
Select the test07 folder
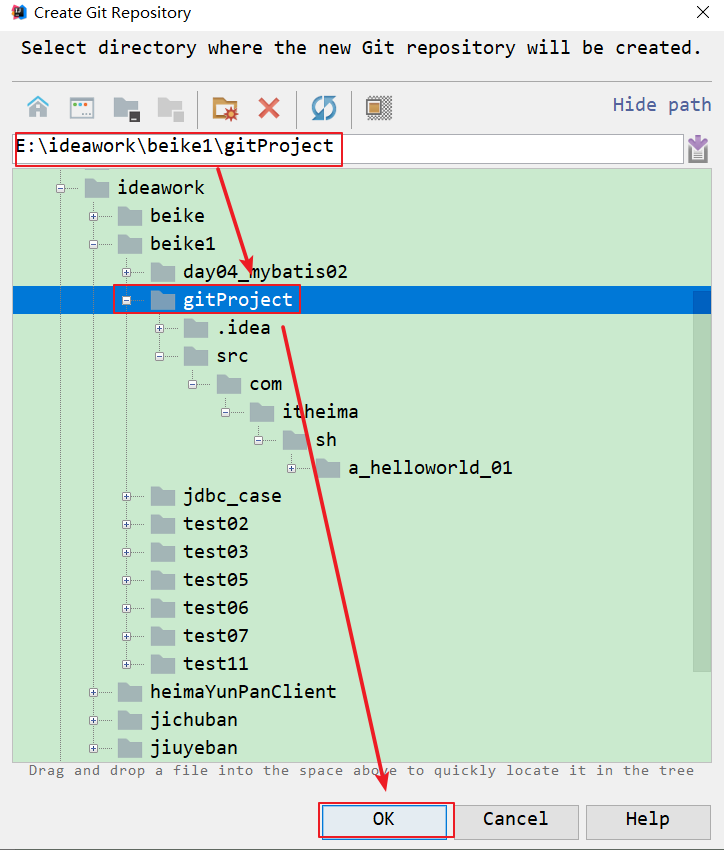click(215, 636)
